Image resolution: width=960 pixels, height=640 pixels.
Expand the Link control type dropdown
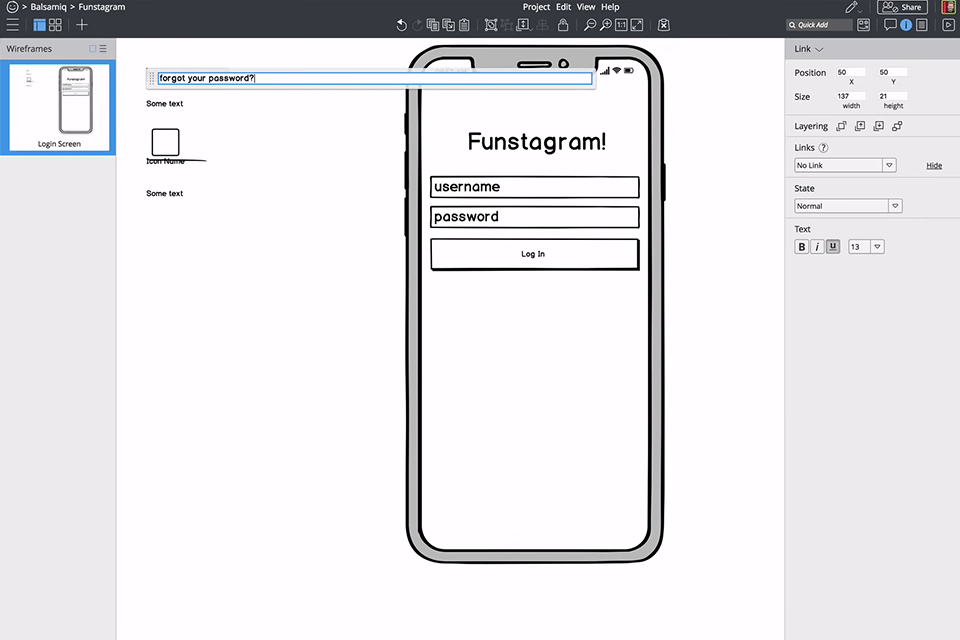coord(809,49)
